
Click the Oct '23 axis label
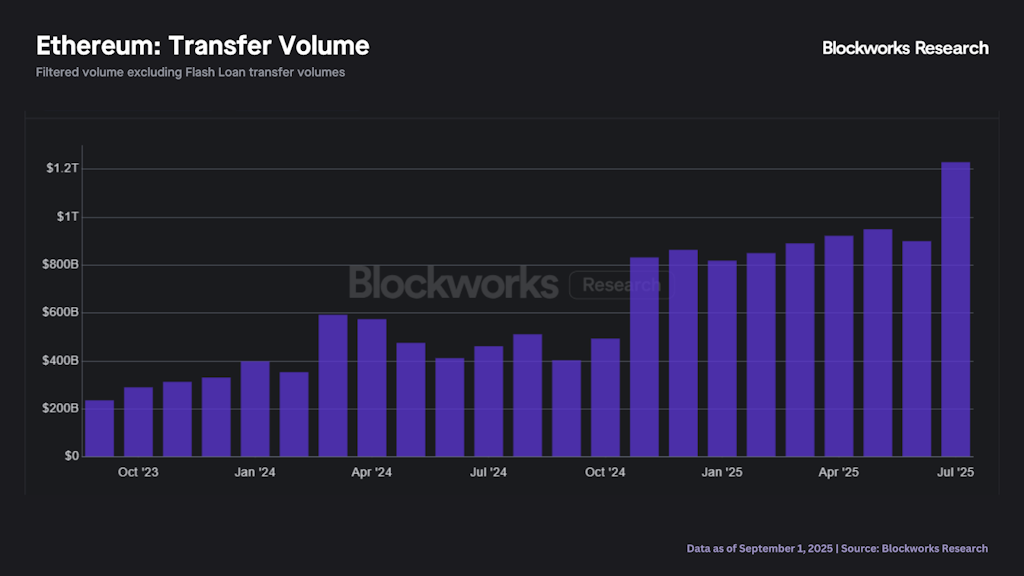[x=138, y=472]
